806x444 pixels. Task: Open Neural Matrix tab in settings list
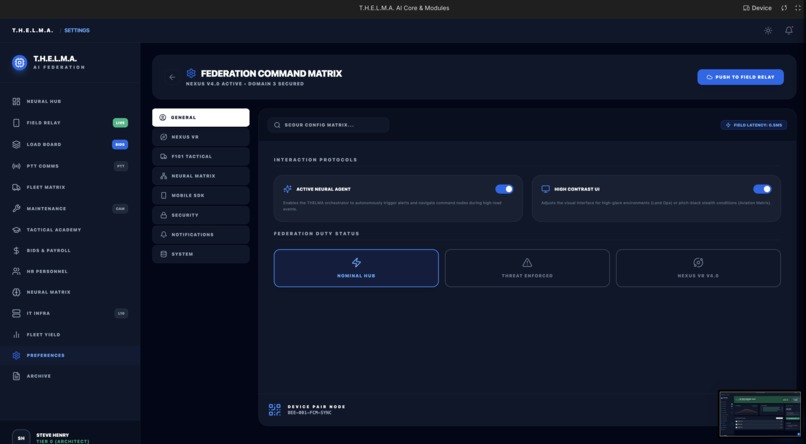201,176
